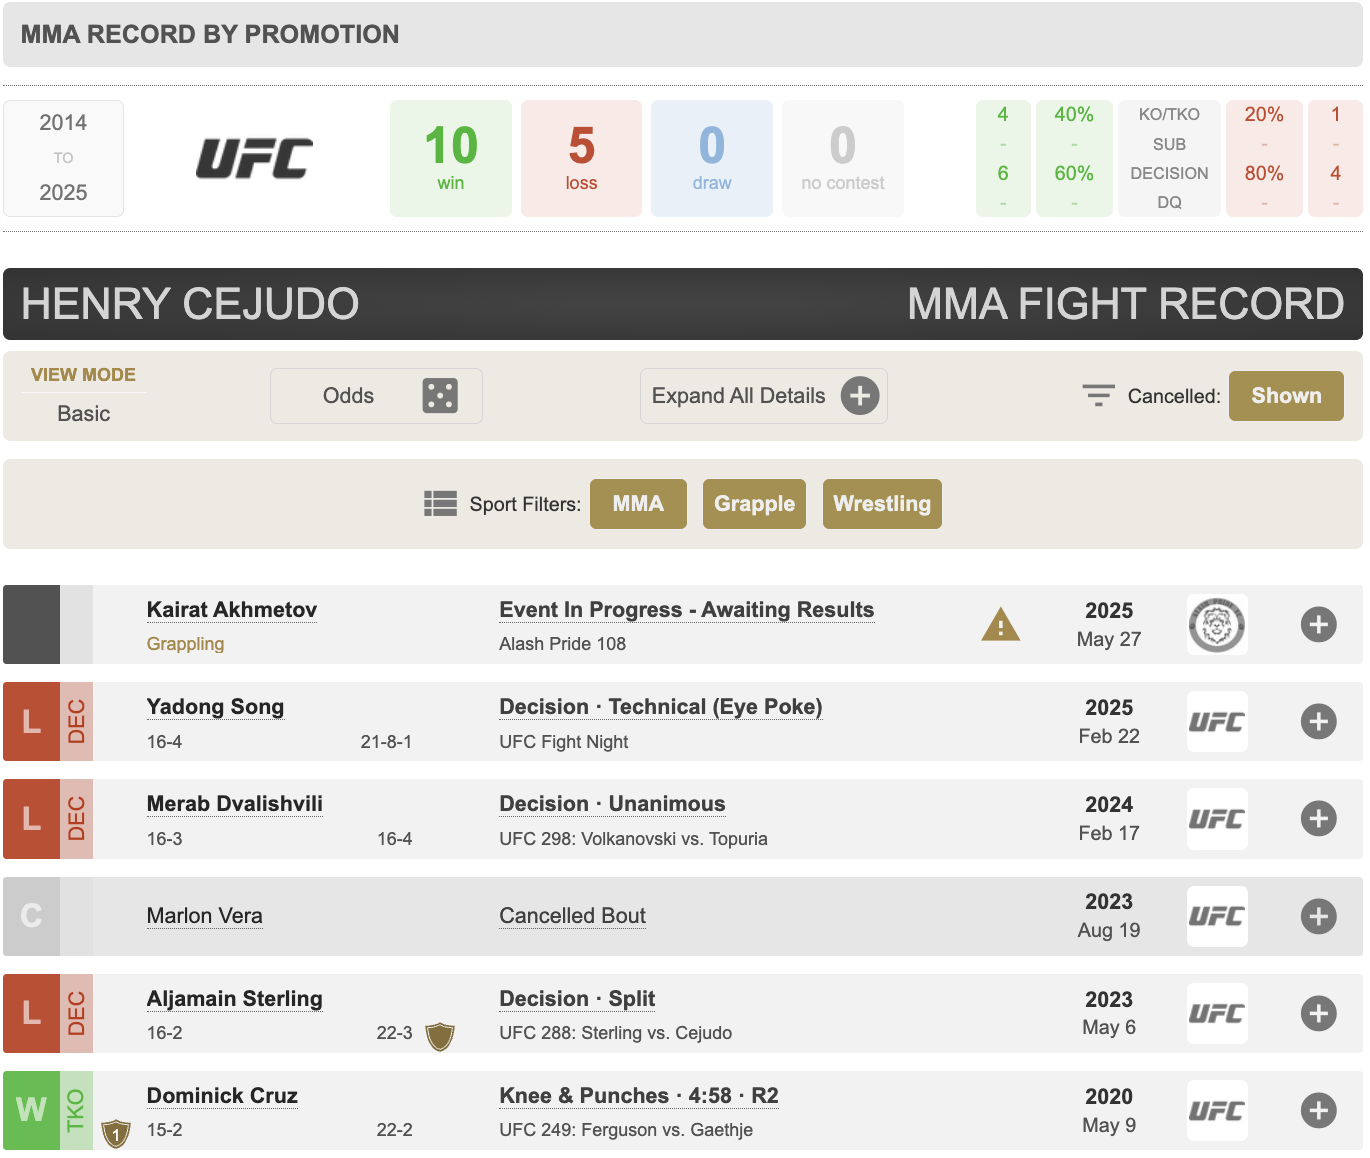This screenshot has height=1158, width=1370.
Task: Open Knee & Punches · 4:58 · R2 link
Action: coord(639,1096)
